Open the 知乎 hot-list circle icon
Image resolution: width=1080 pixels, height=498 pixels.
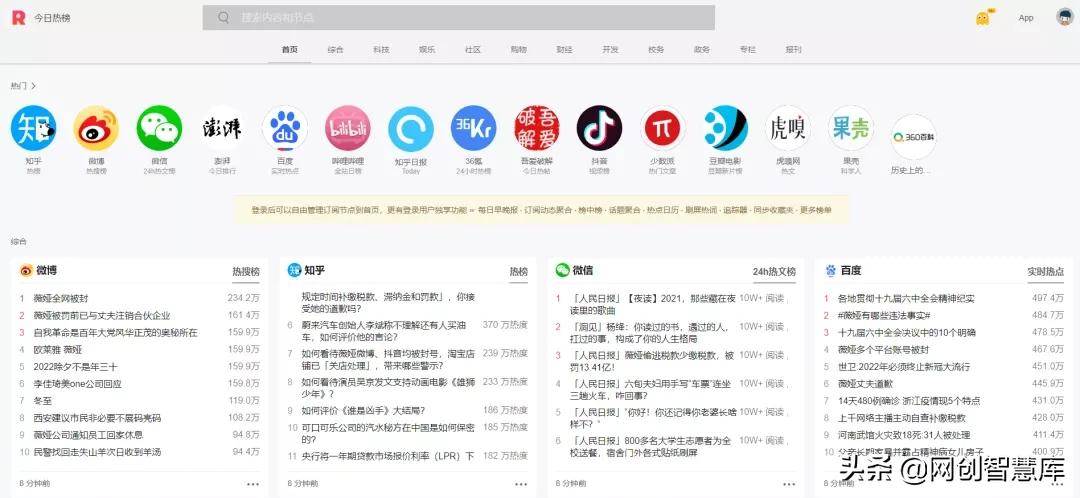[33, 128]
